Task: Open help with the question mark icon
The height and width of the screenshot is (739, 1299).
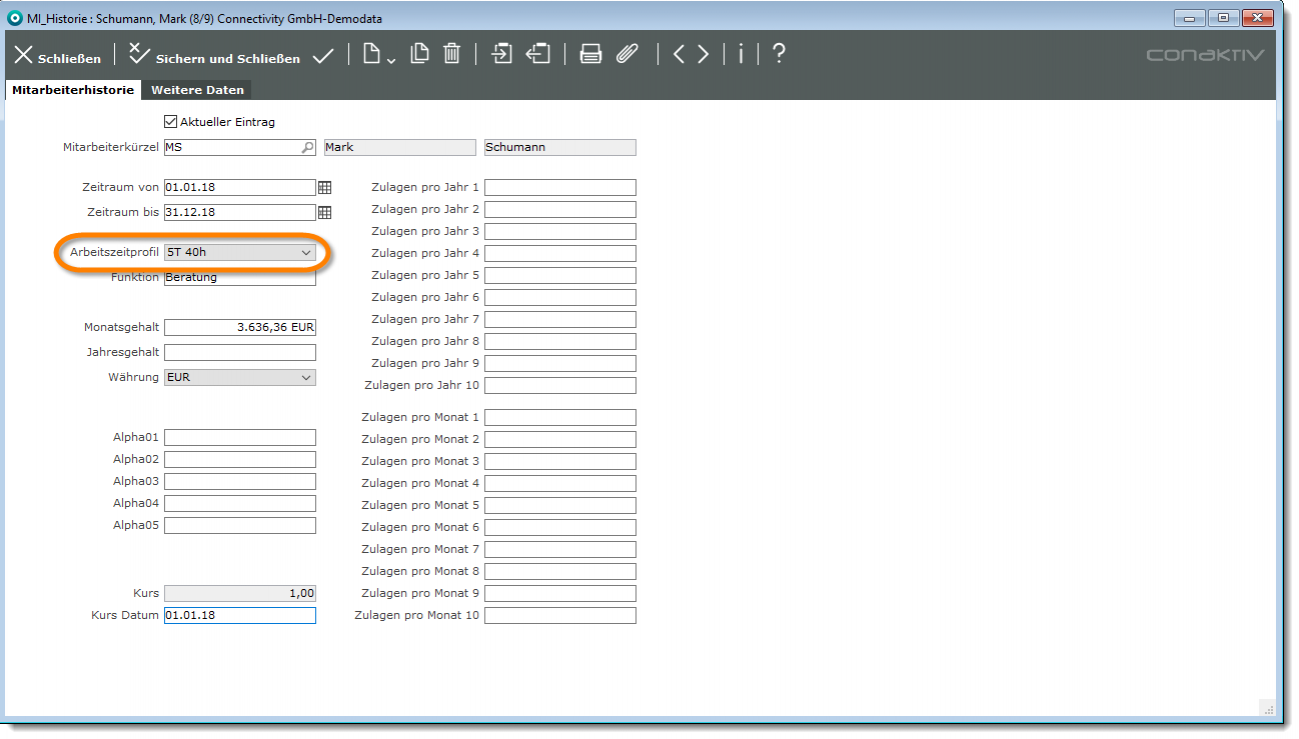Action: 779,54
